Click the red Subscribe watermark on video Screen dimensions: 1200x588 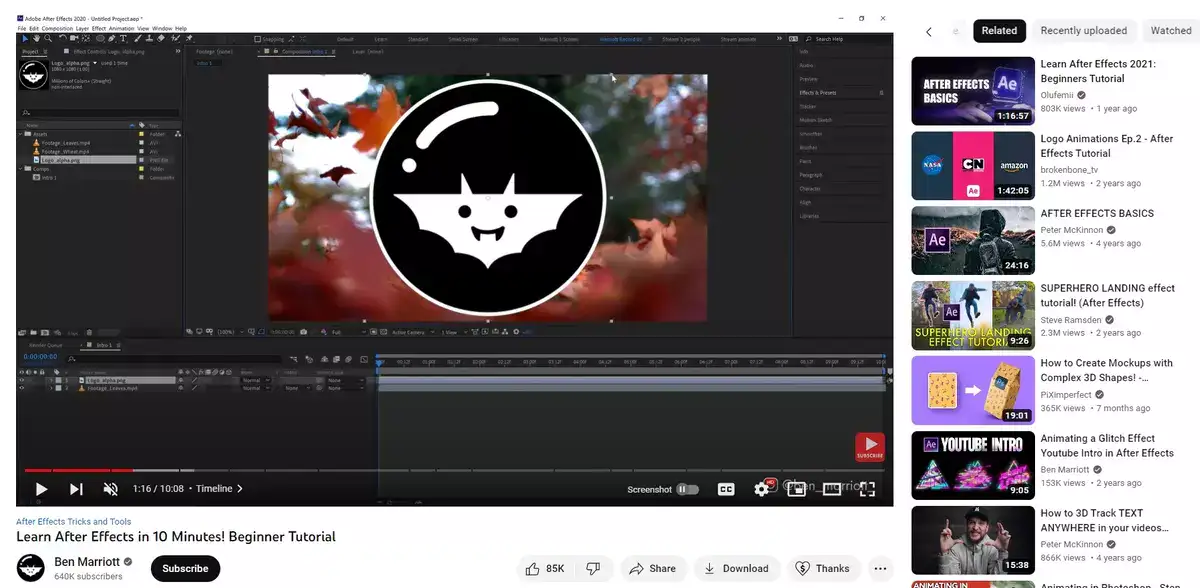coord(869,447)
